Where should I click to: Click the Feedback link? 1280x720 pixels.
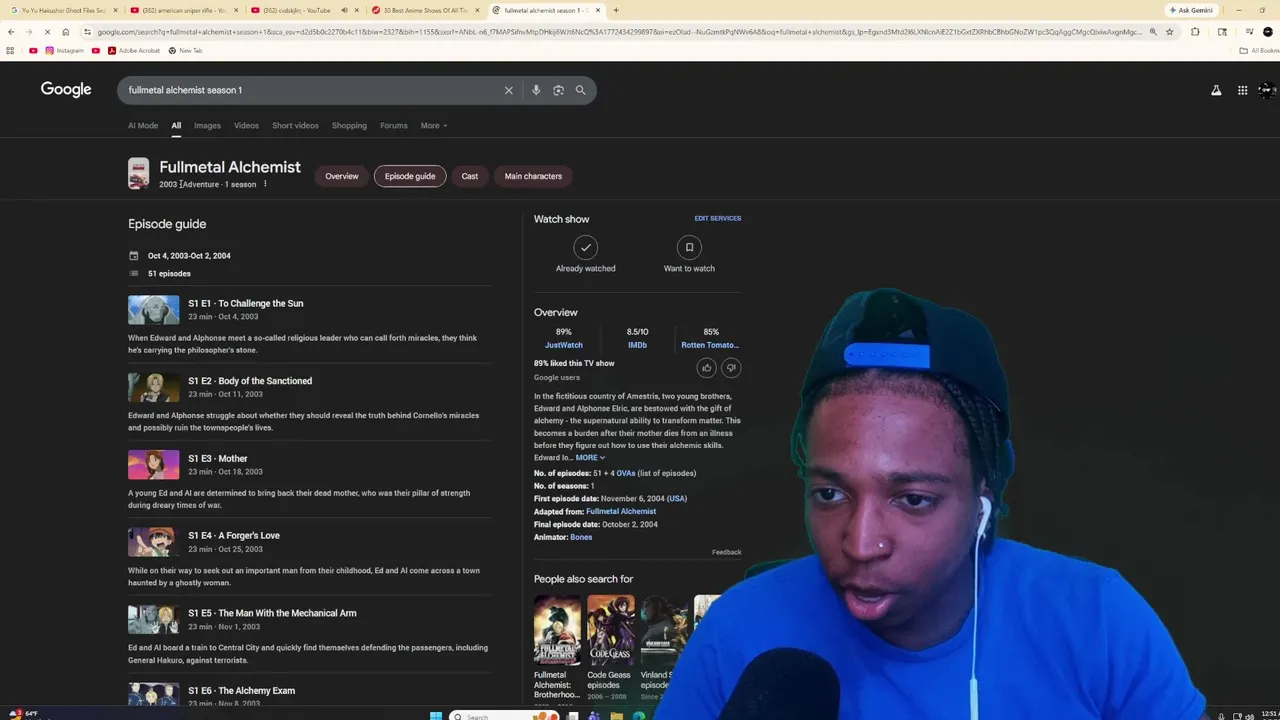click(x=727, y=552)
